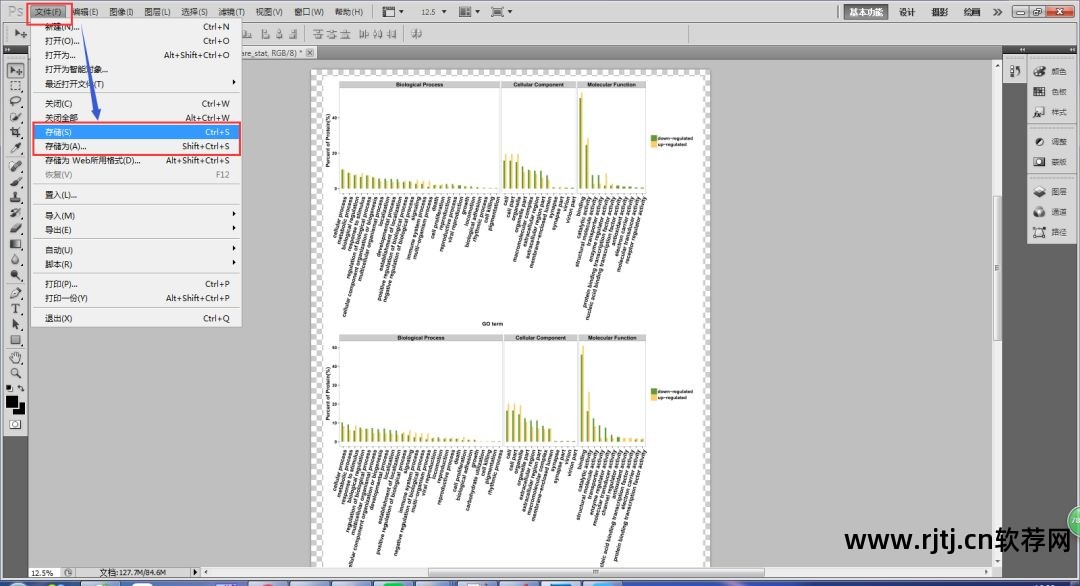Toggle Quick Mask mode at toolbox bottom
Screen dimensions: 1080x586
[x=16, y=424]
